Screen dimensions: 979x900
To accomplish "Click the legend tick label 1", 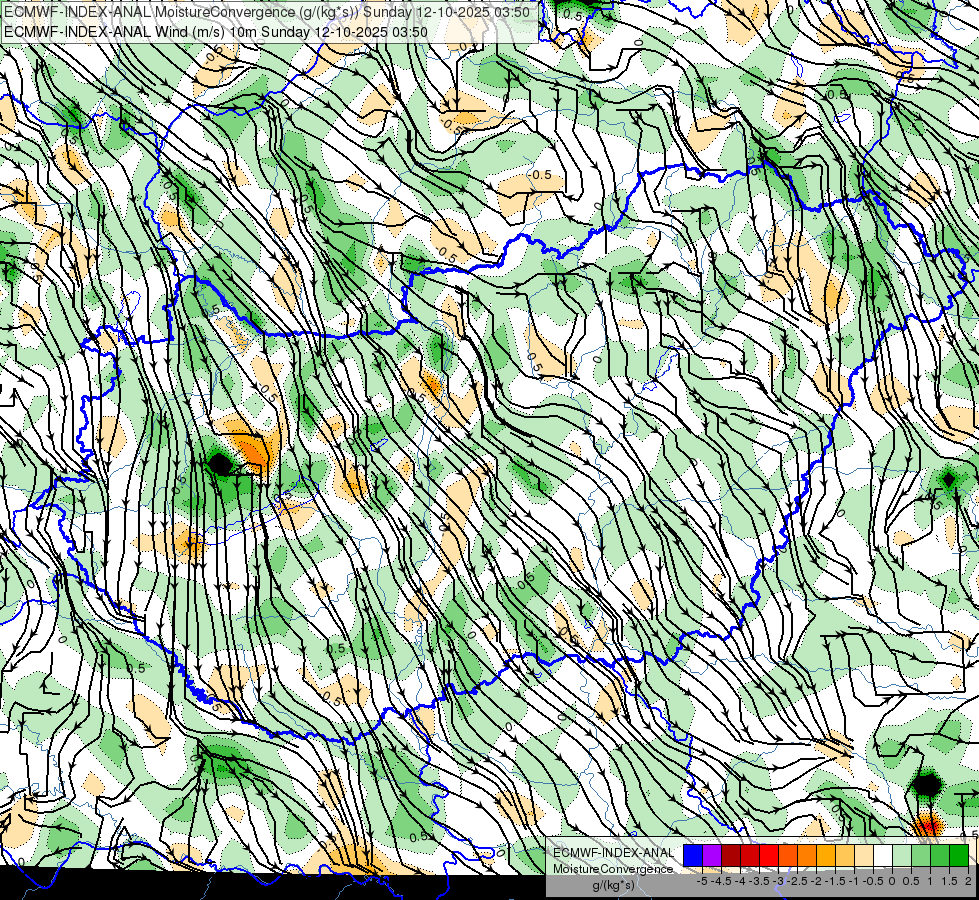I will (x=930, y=881).
